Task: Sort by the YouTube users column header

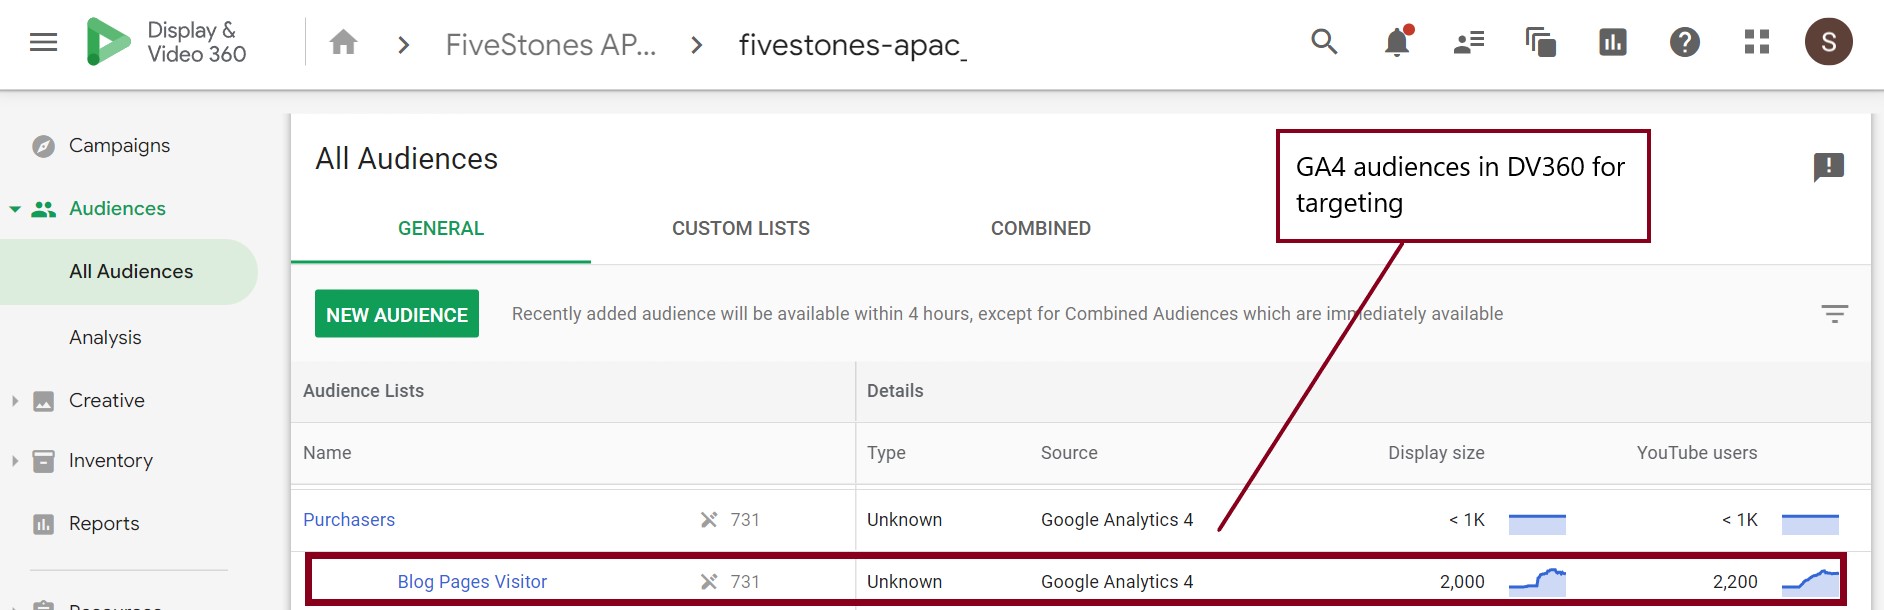Action: [1697, 453]
